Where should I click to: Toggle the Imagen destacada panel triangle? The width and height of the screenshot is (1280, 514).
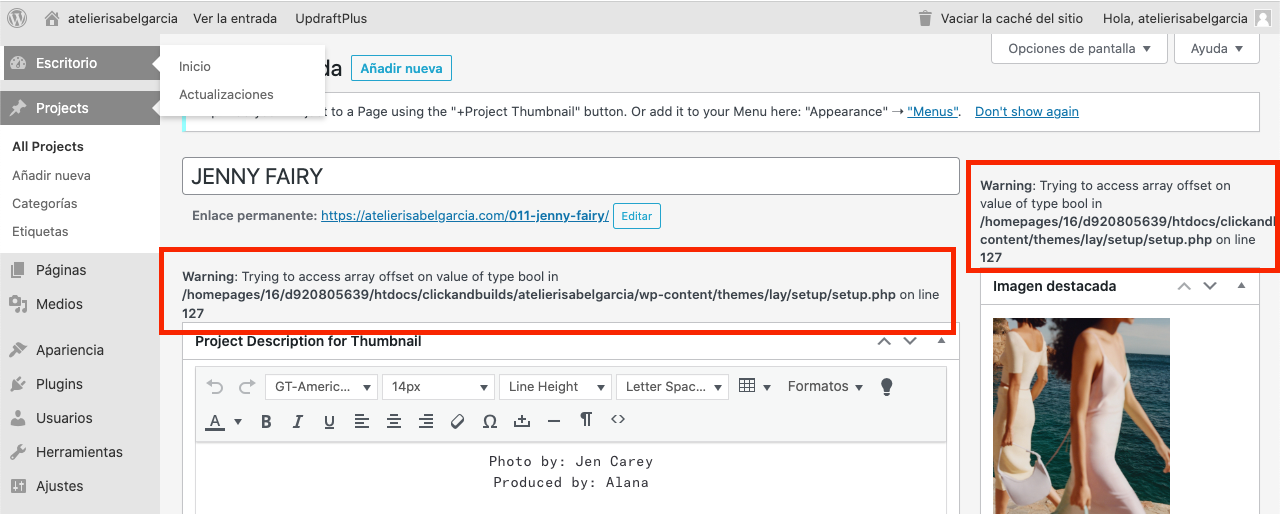pos(1241,286)
